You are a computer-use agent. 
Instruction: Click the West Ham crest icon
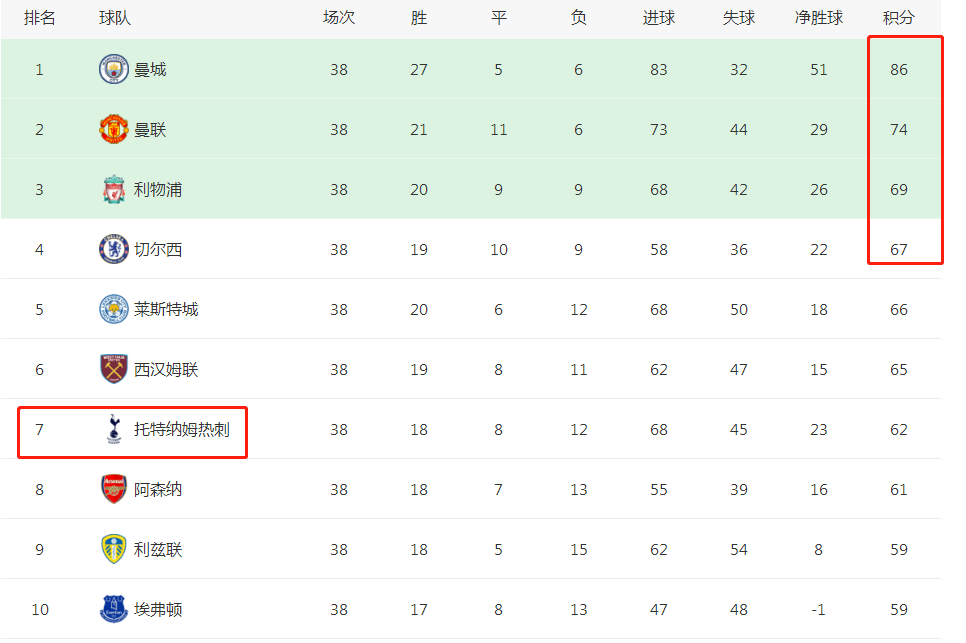tap(113, 369)
